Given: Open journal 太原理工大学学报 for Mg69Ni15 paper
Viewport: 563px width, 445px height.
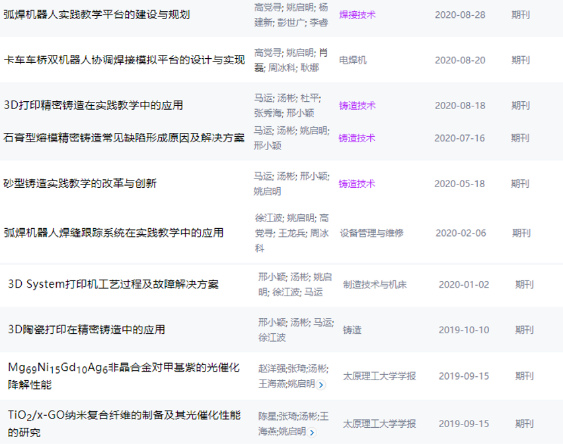Looking at the screenshot, I should [379, 376].
